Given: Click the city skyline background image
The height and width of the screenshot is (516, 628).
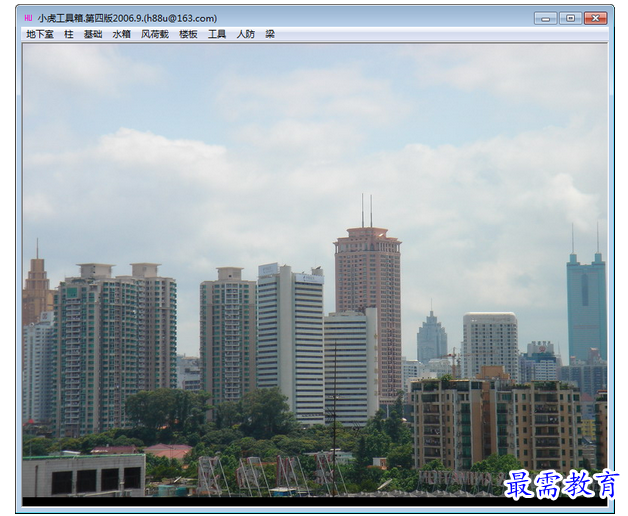Looking at the screenshot, I should (315, 270).
